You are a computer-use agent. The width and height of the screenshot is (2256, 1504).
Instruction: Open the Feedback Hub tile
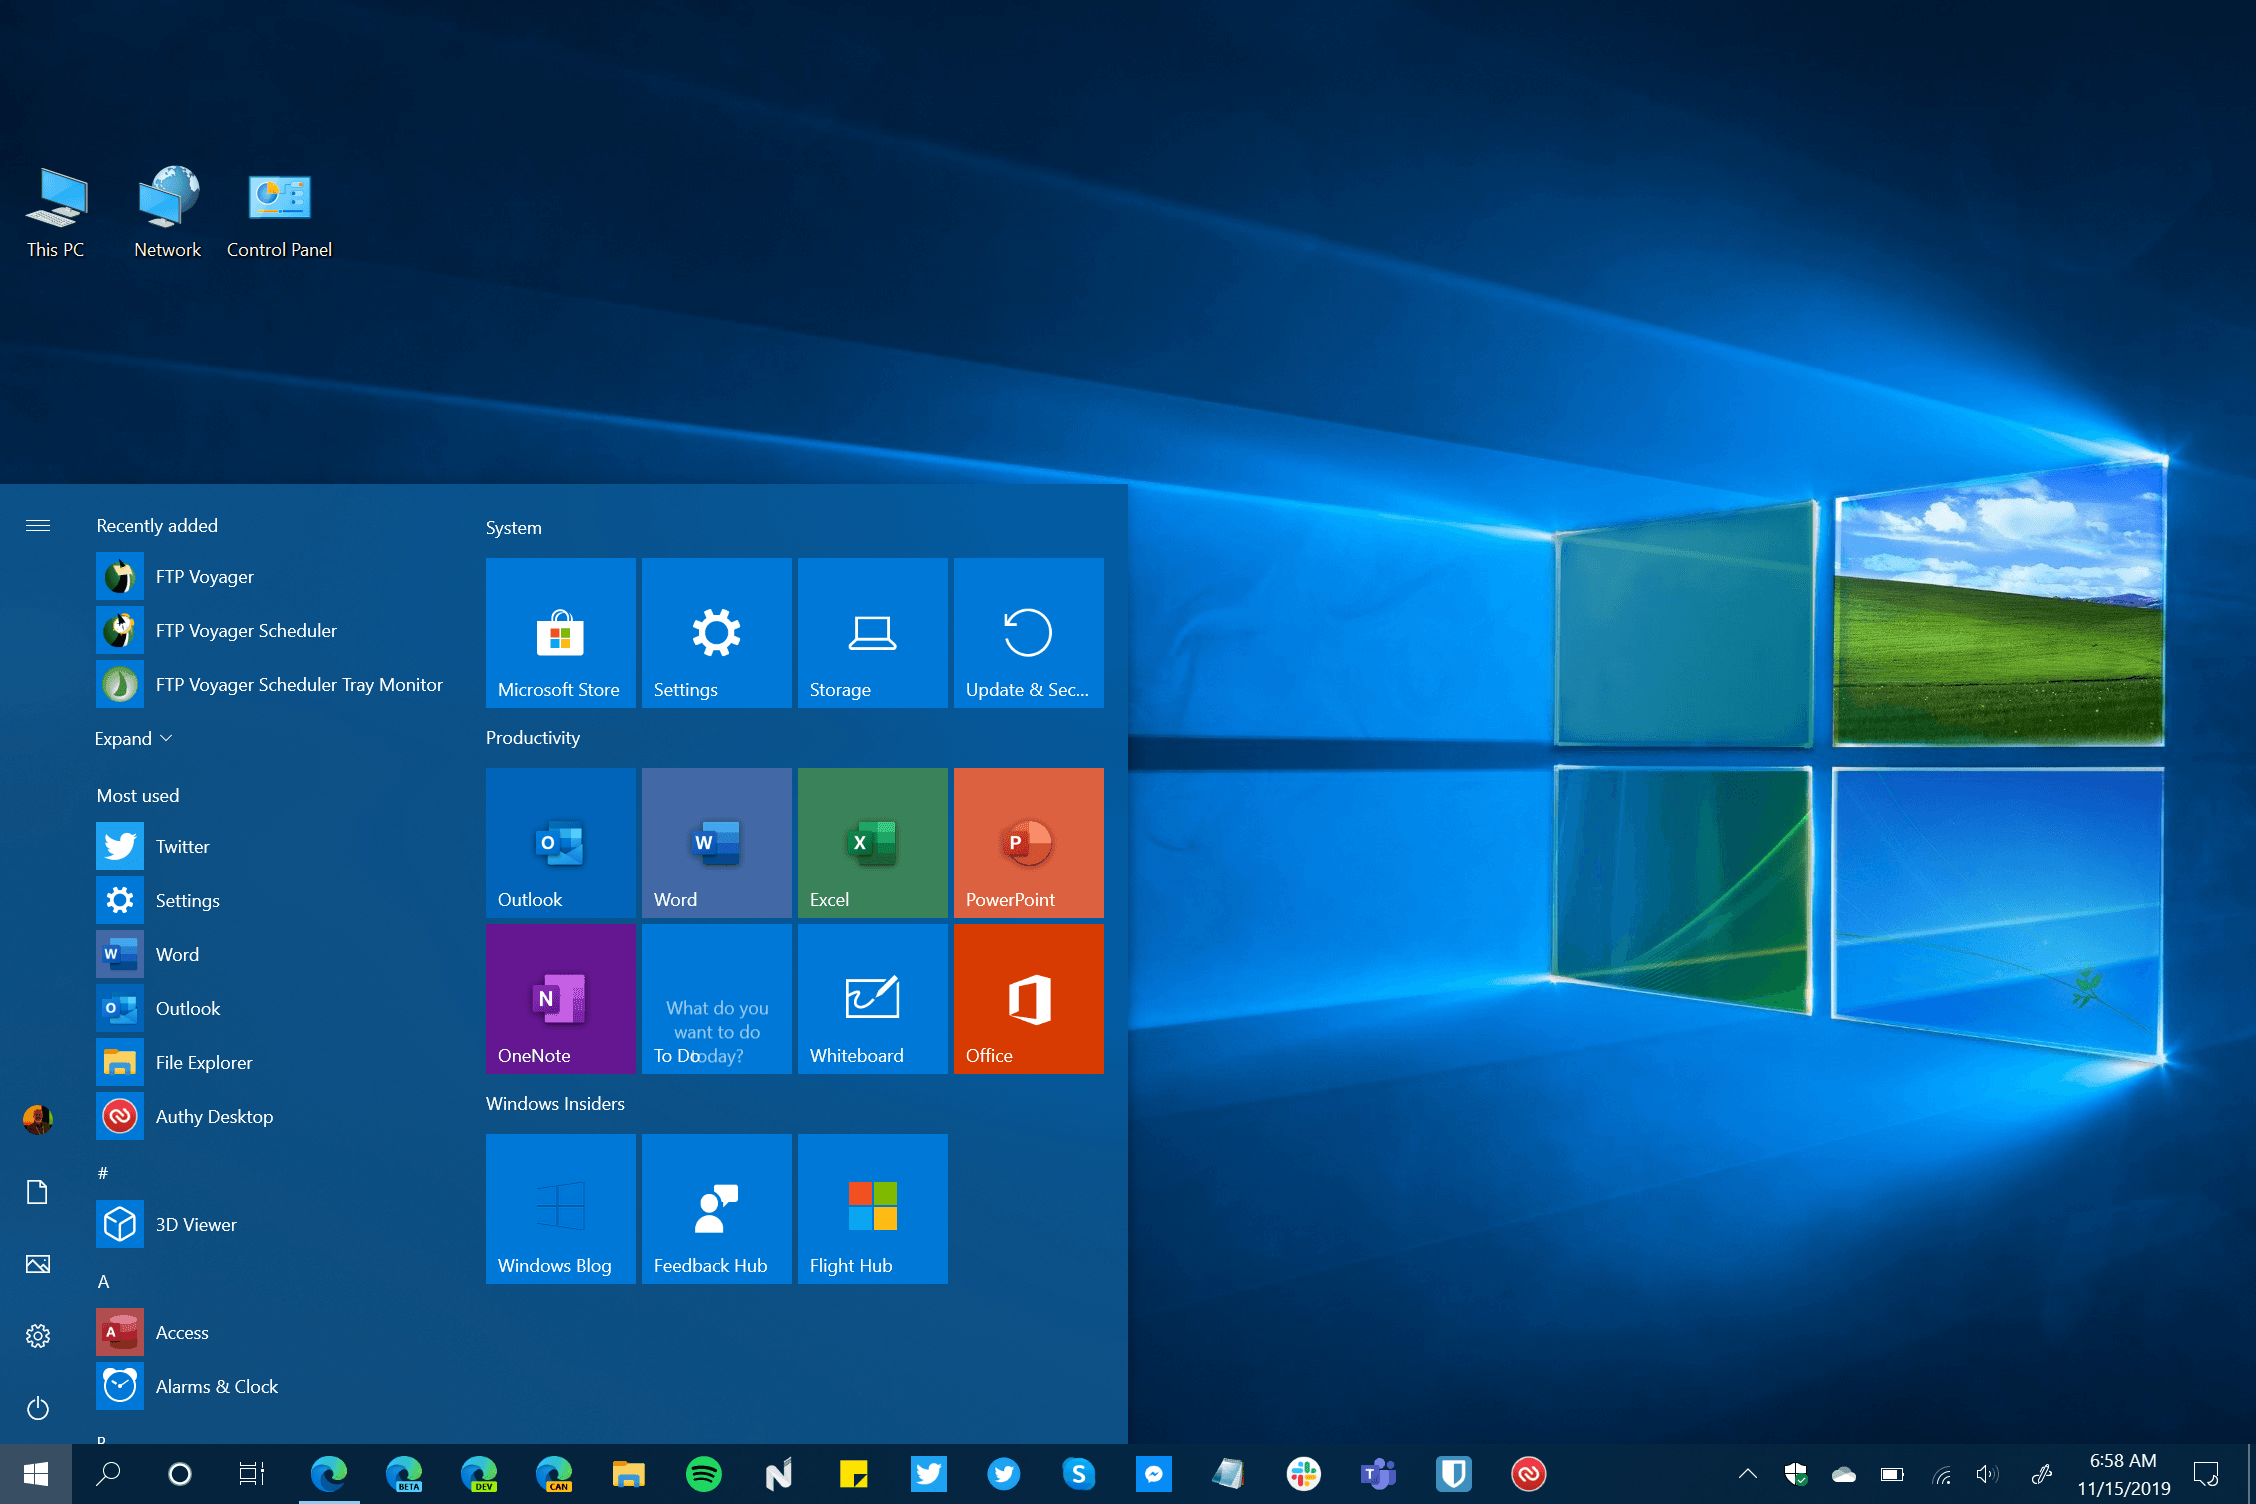point(716,1209)
